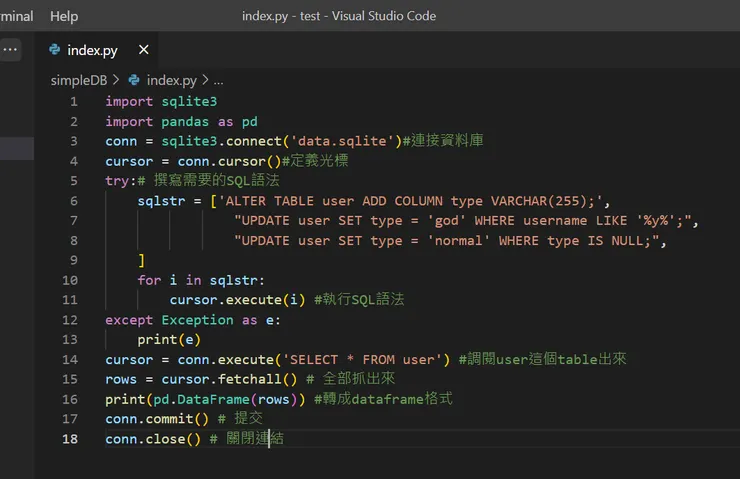740x479 pixels.
Task: Close the index.py editor tab
Action: (143, 49)
